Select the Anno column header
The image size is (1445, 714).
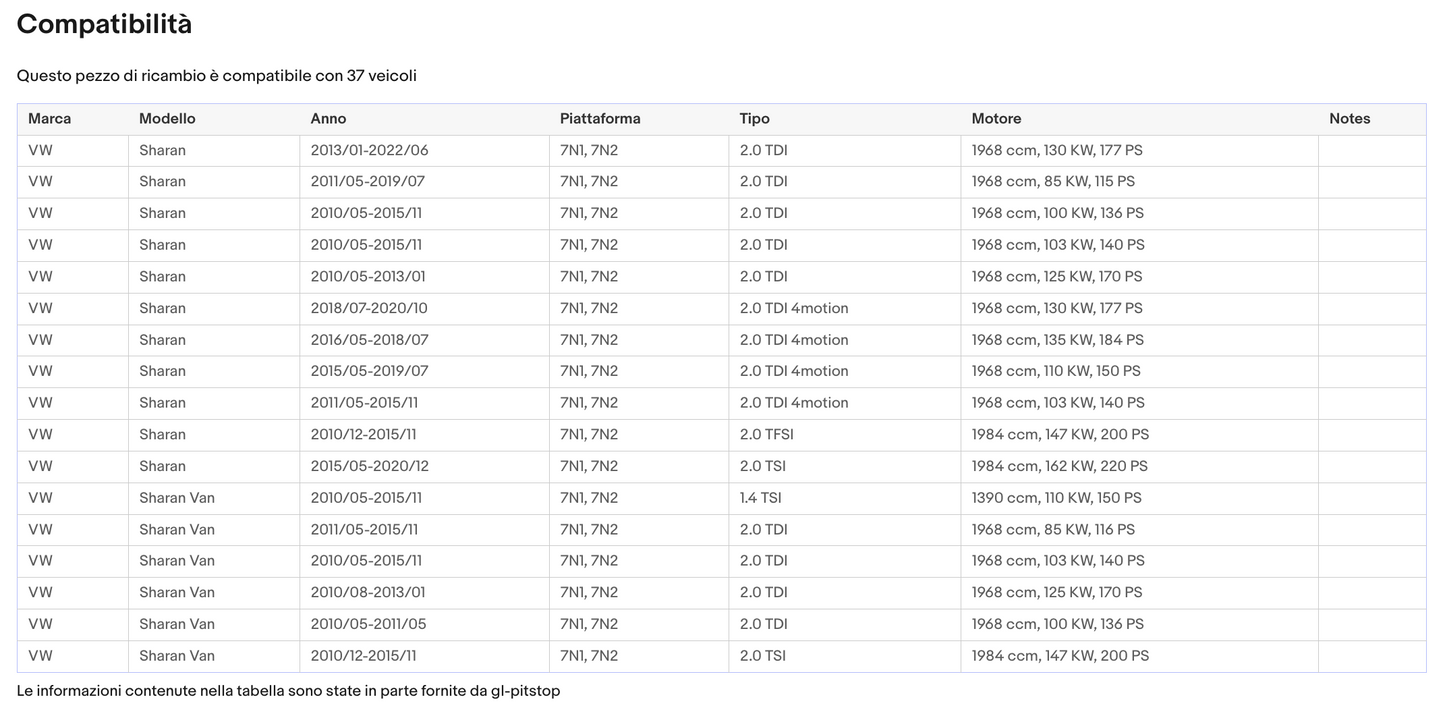tap(328, 119)
